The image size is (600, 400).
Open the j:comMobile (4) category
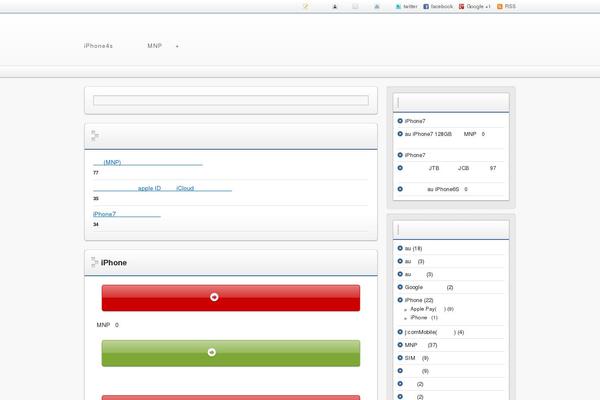[x=434, y=332]
